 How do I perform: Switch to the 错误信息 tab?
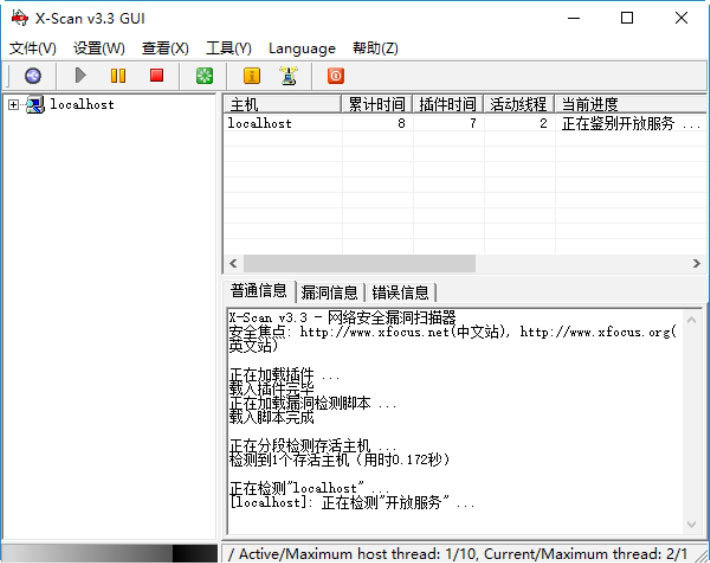point(400,292)
